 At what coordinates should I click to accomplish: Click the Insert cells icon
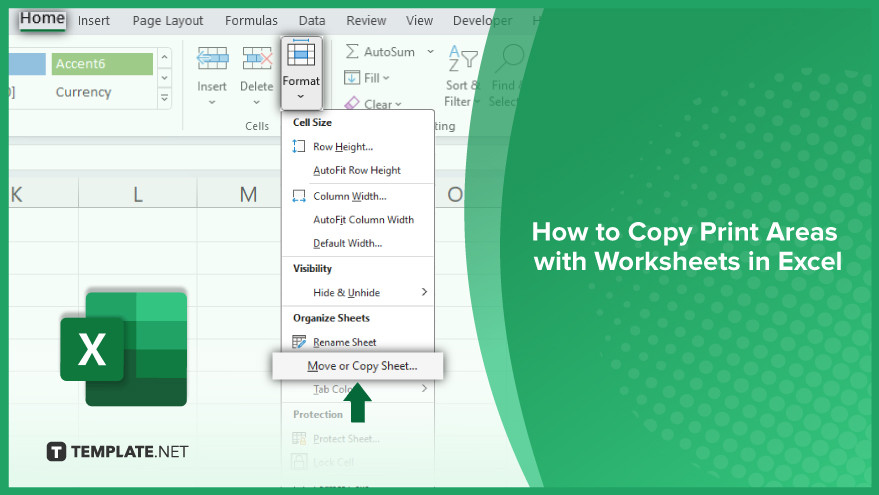pyautogui.click(x=212, y=58)
